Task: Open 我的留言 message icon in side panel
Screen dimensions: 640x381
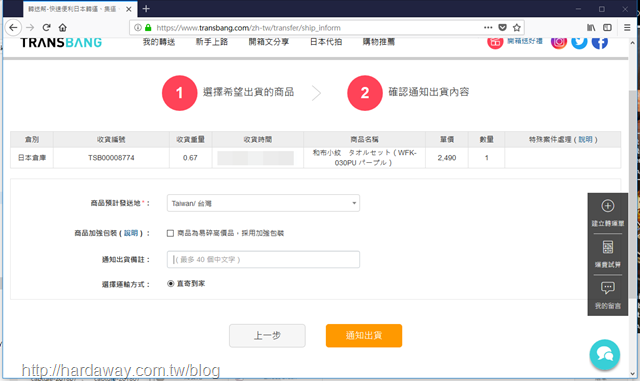Action: (x=608, y=288)
